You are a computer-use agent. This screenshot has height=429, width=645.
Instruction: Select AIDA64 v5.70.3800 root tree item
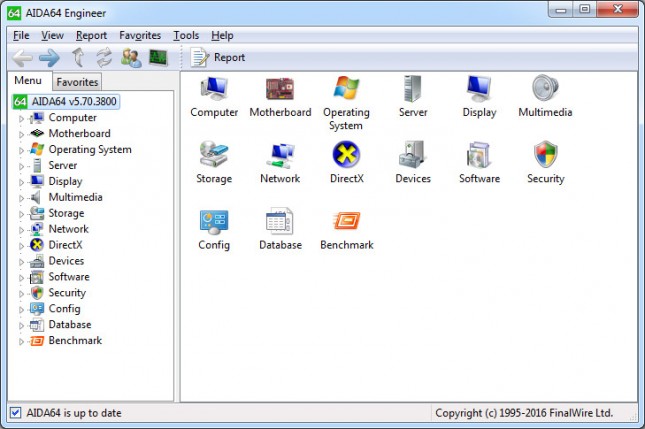coord(66,101)
